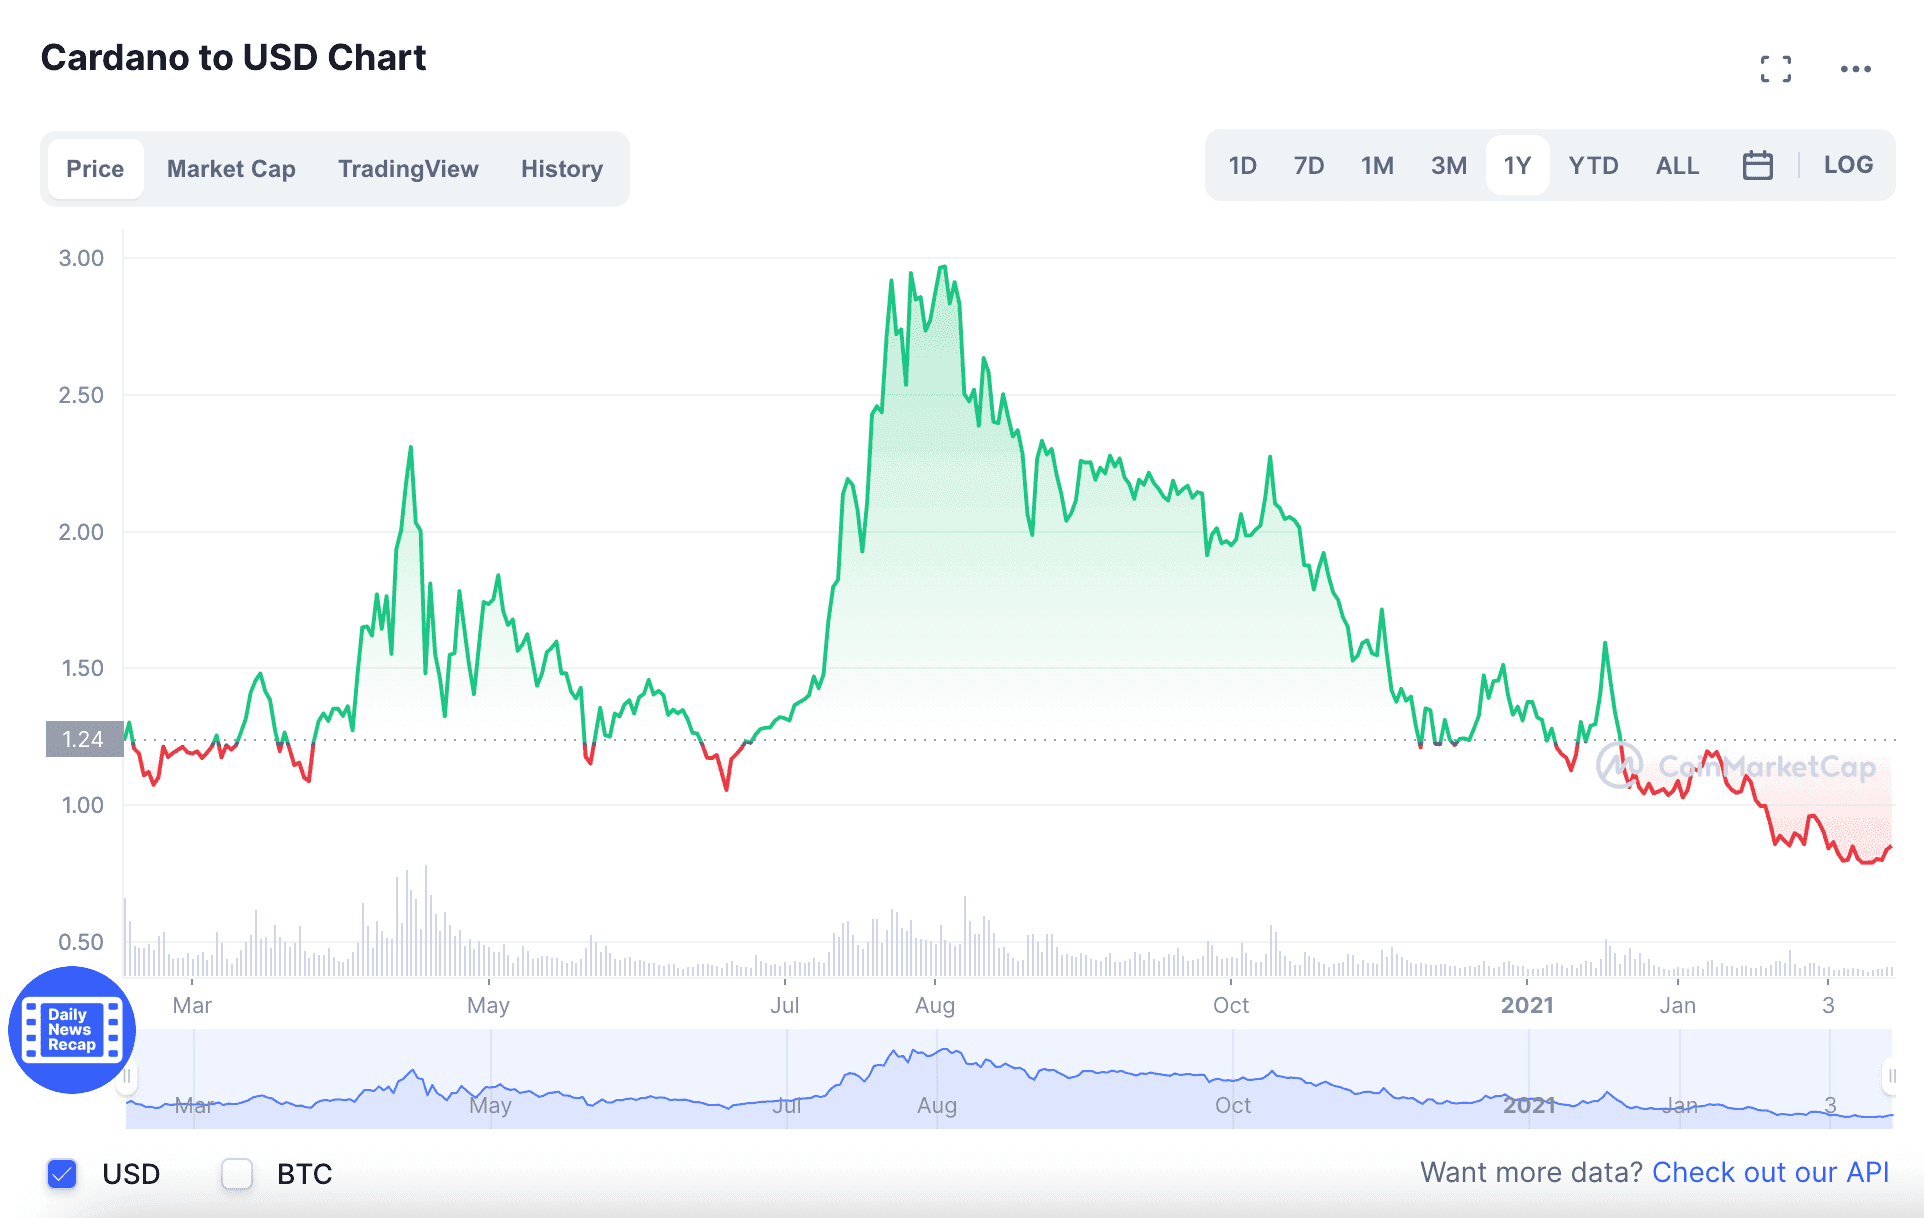The image size is (1924, 1218).
Task: Enable the BTC checkbox
Action: 237,1173
